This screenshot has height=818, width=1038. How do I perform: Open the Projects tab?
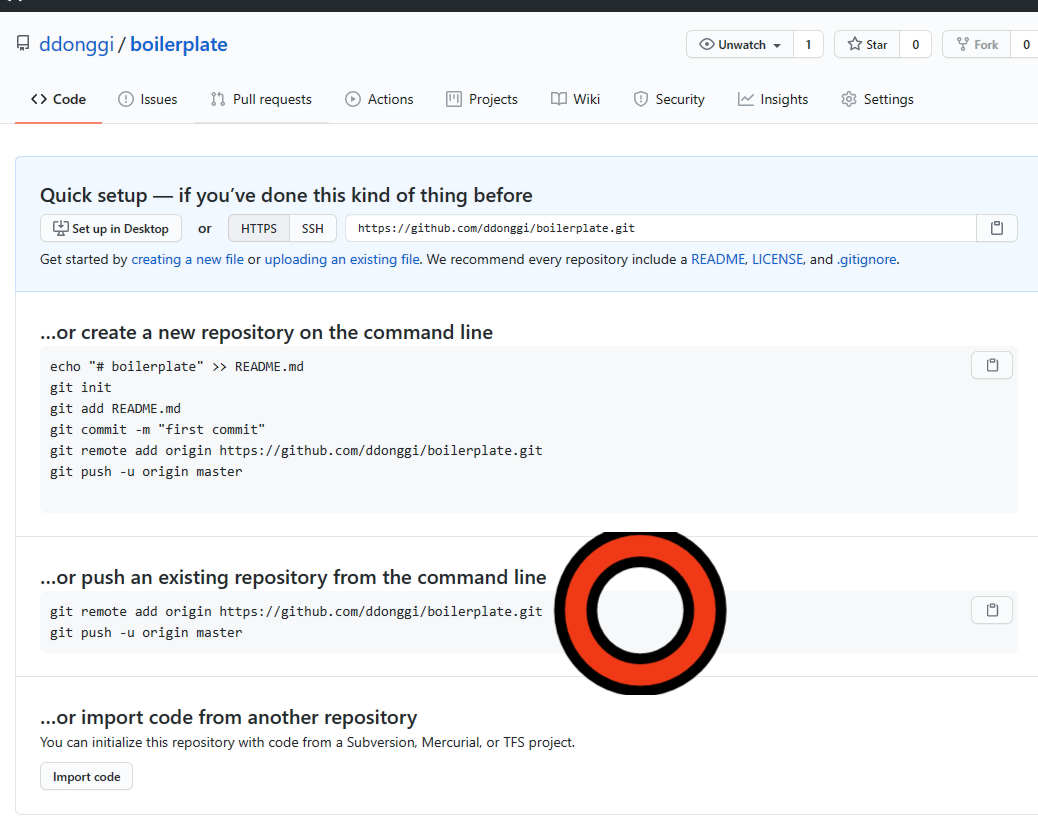coord(482,99)
